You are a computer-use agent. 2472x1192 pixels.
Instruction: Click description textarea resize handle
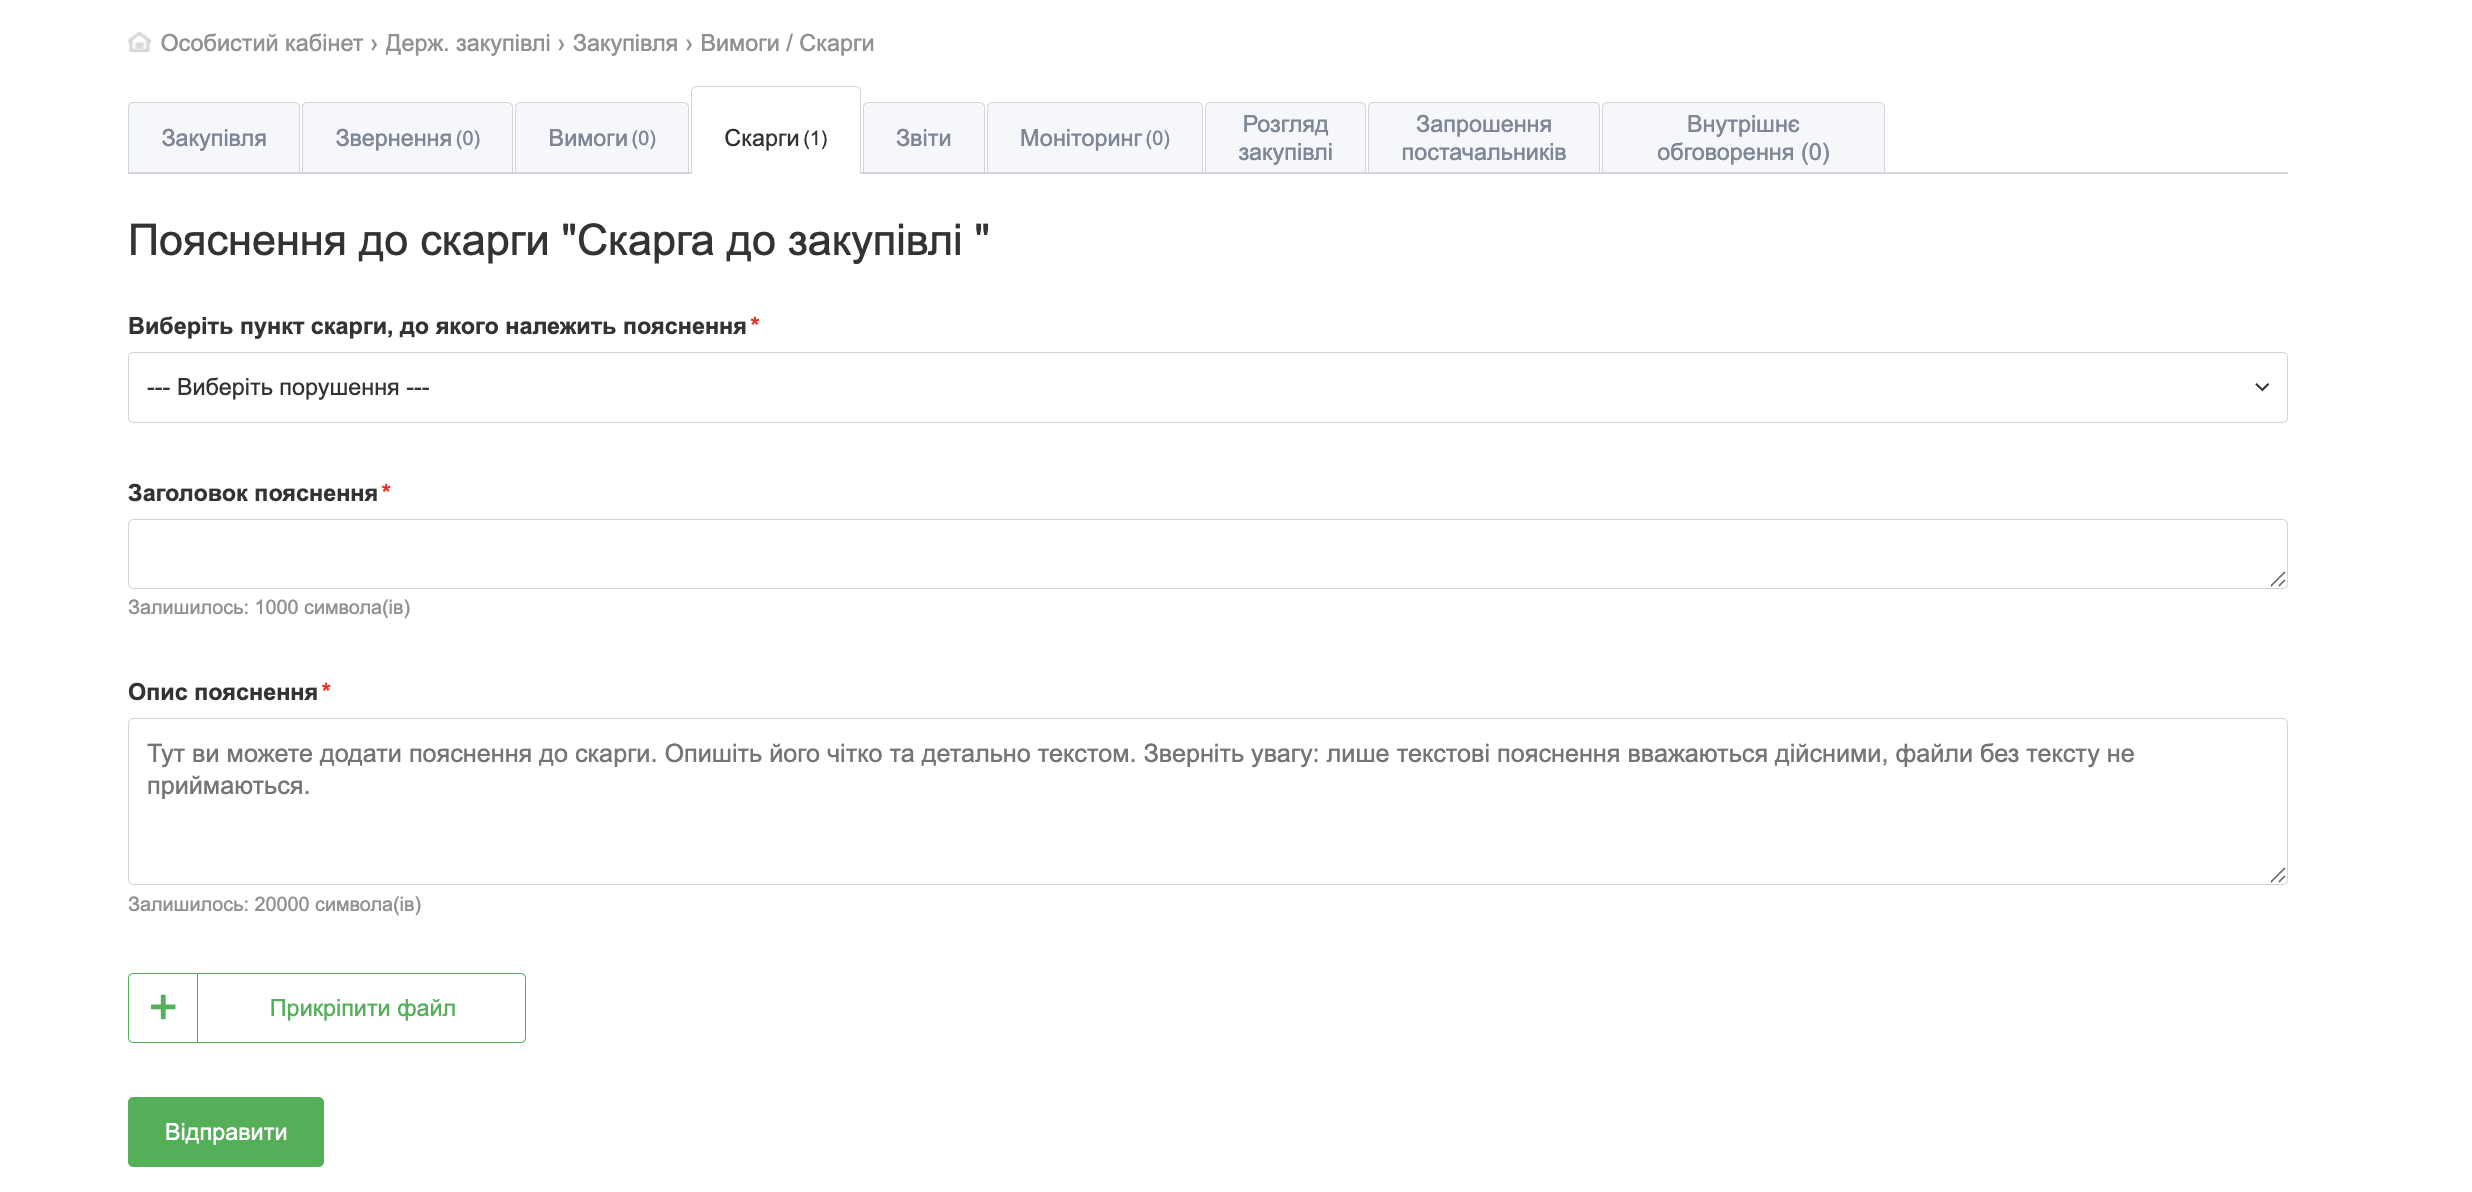pyautogui.click(x=2277, y=875)
